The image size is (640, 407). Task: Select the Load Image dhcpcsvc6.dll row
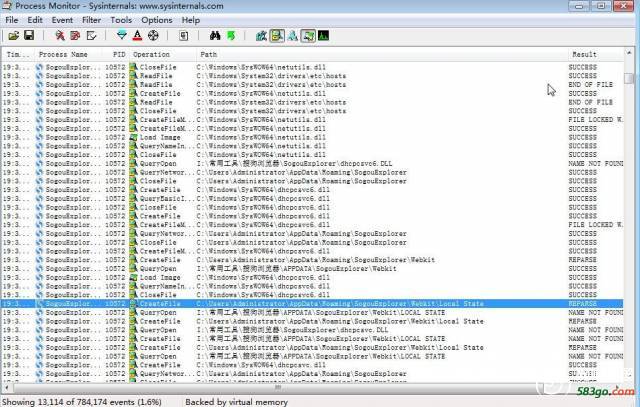(312, 278)
